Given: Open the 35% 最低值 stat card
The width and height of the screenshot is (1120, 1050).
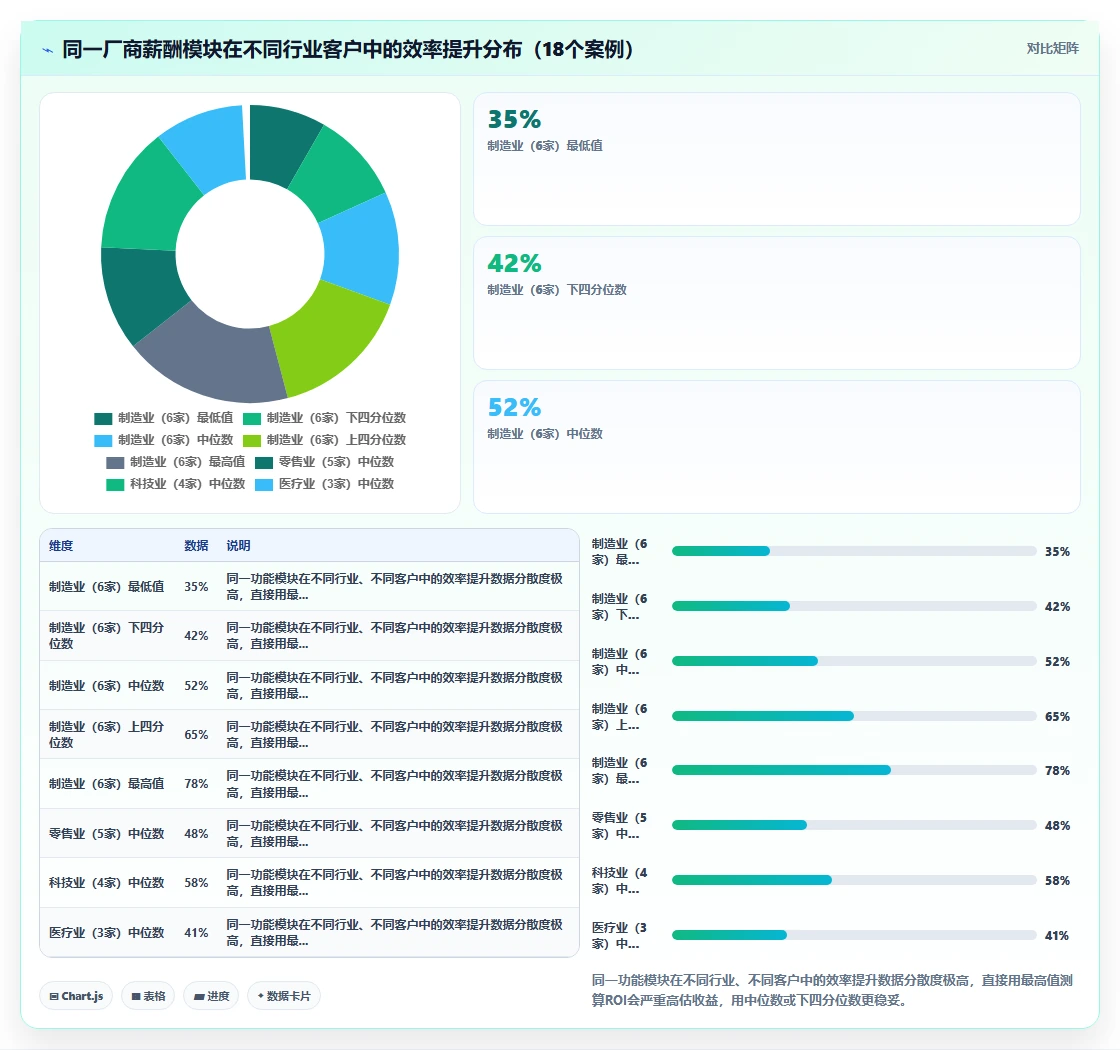Looking at the screenshot, I should pos(776,159).
